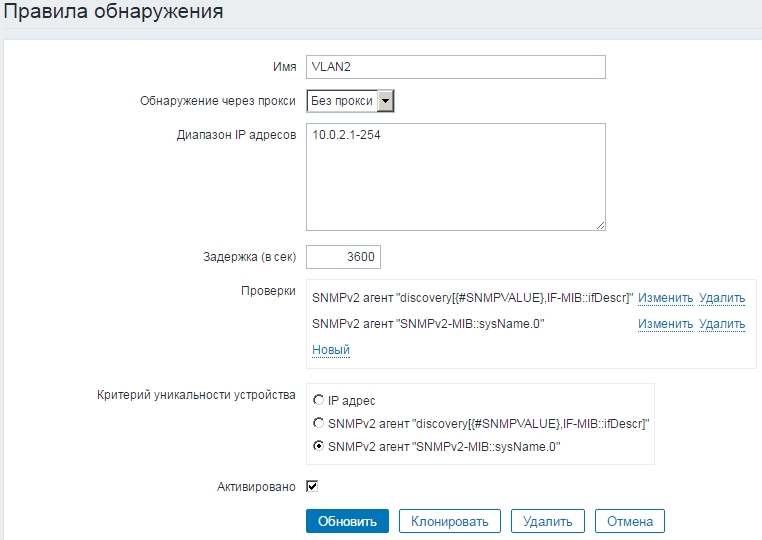This screenshot has width=762, height=540.
Task: Toggle the Активировано checkbox
Action: 312,487
